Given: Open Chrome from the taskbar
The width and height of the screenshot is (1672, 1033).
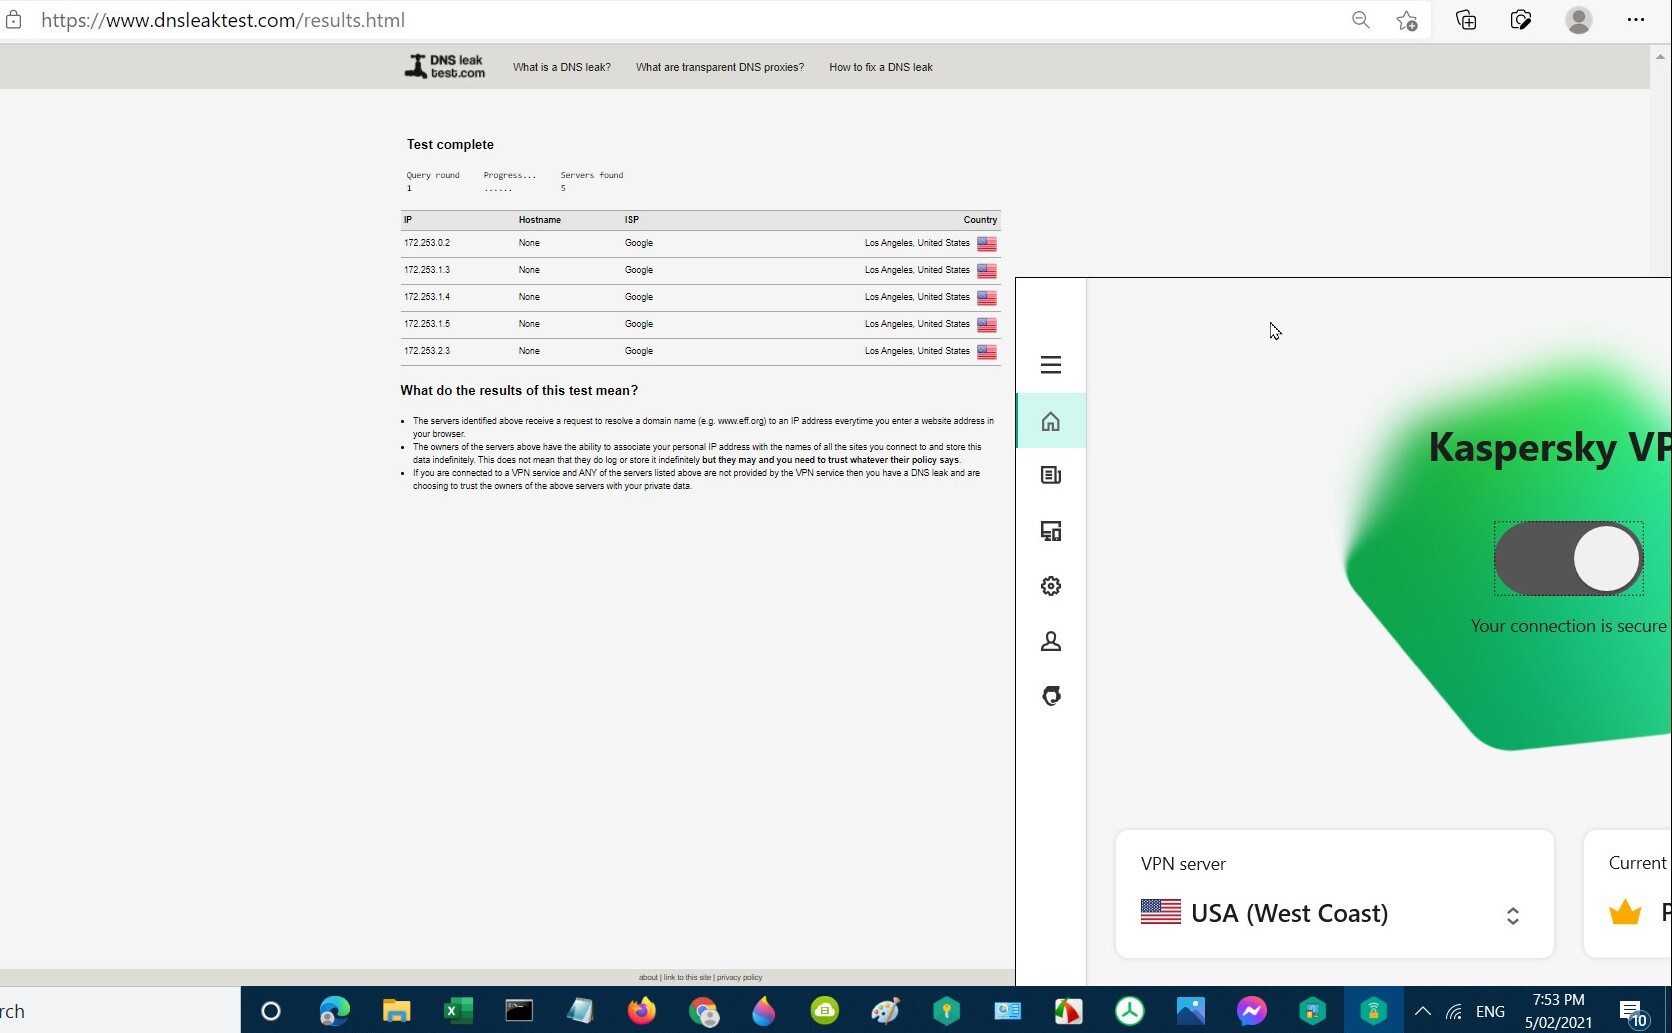Looking at the screenshot, I should point(703,1011).
